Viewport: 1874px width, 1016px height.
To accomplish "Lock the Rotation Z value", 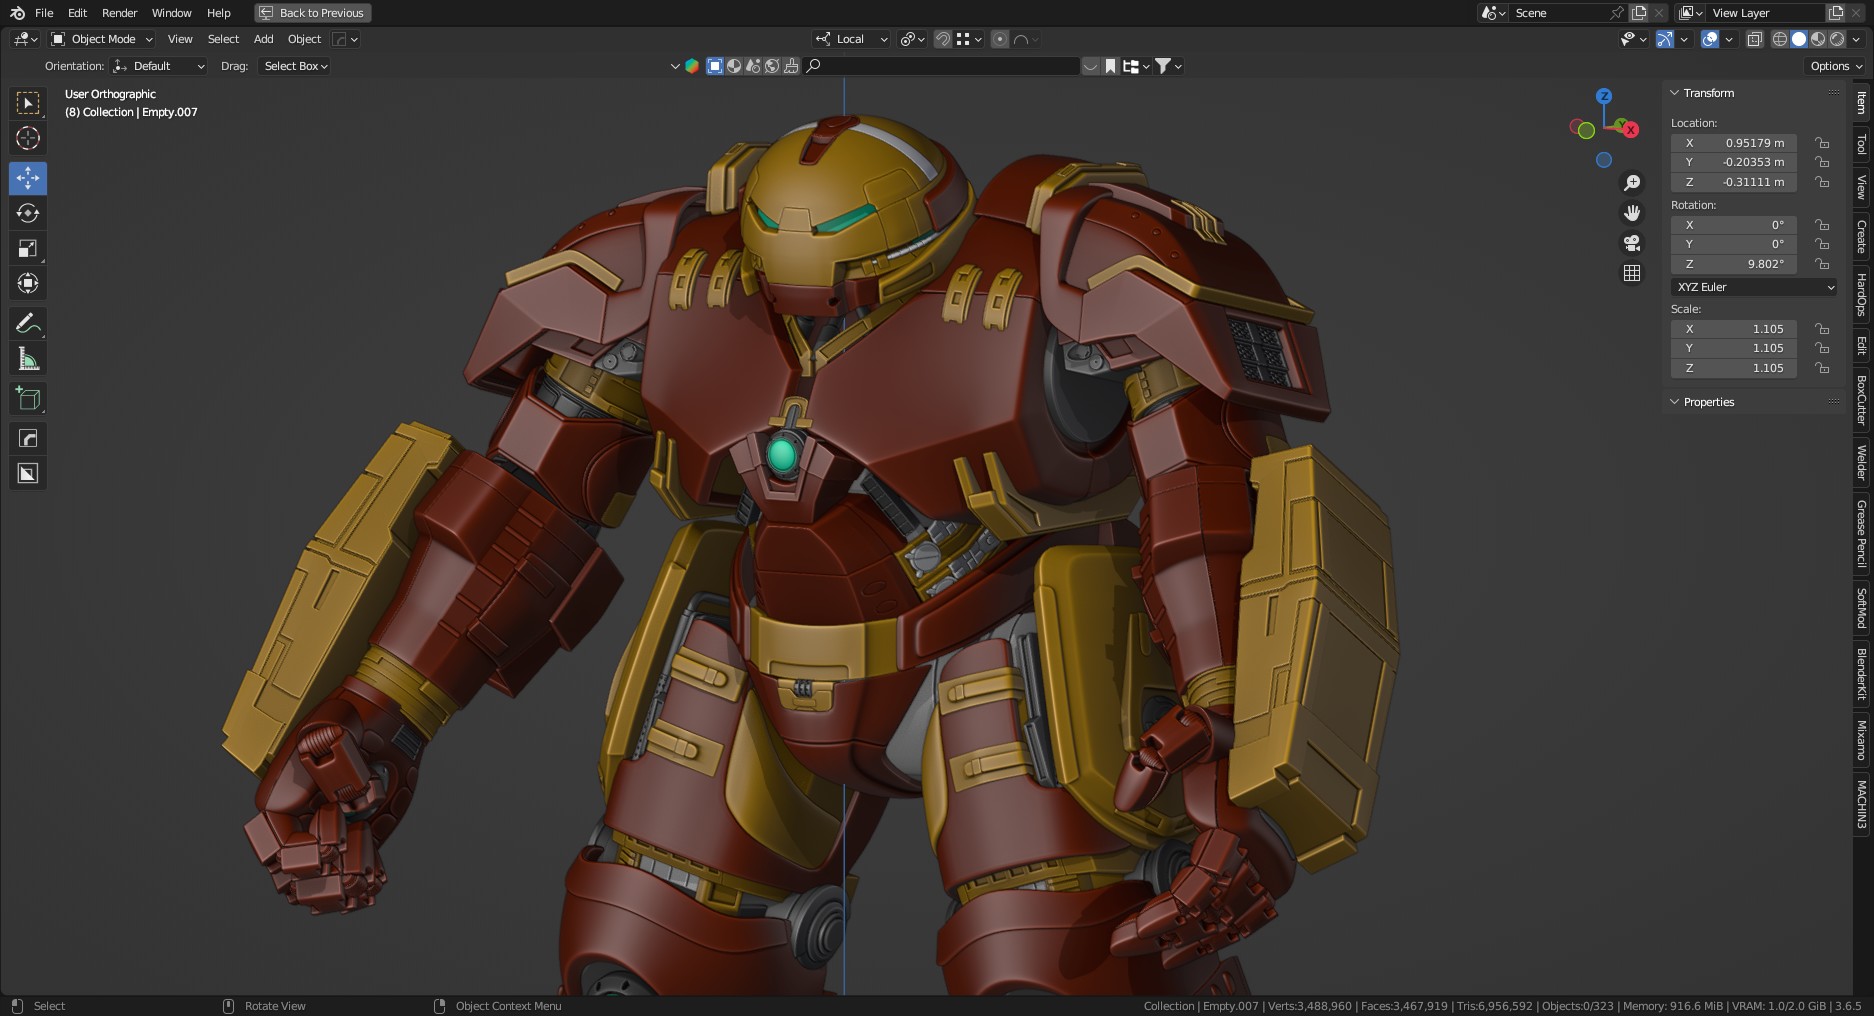I will [x=1822, y=264].
